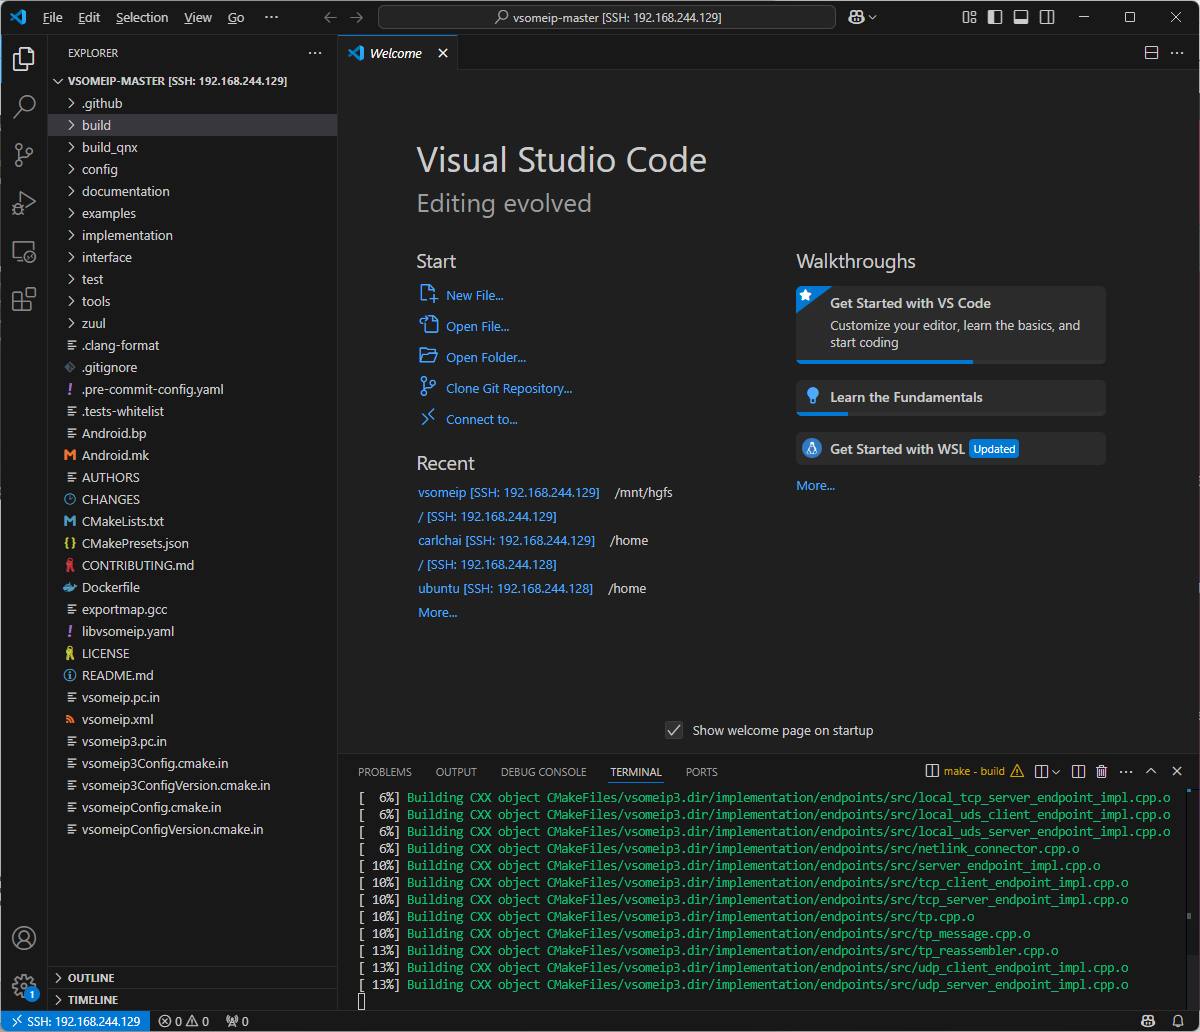1200x1032 pixels.
Task: Open the Source Control view
Action: [x=24, y=155]
